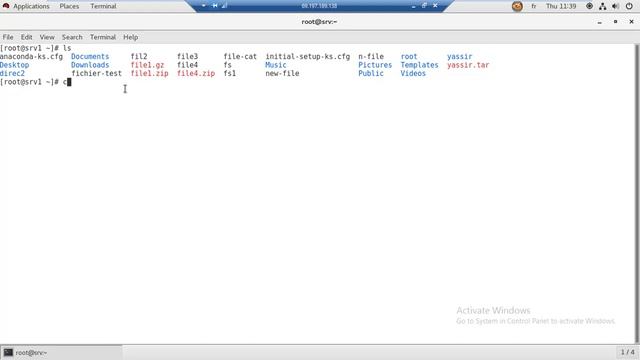Click the file4.zip archive name
640x360 pixels.
[x=196, y=73]
